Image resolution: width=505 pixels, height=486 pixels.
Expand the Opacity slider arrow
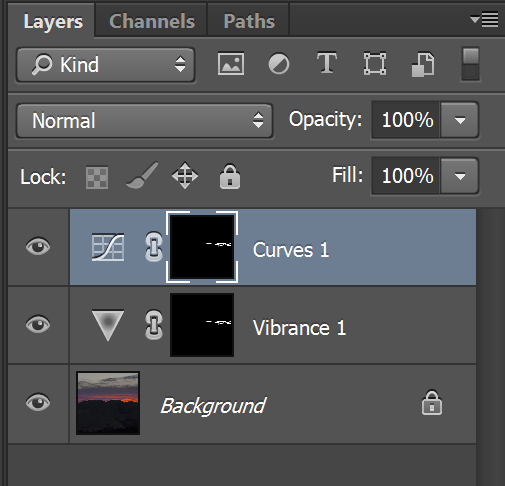point(460,120)
